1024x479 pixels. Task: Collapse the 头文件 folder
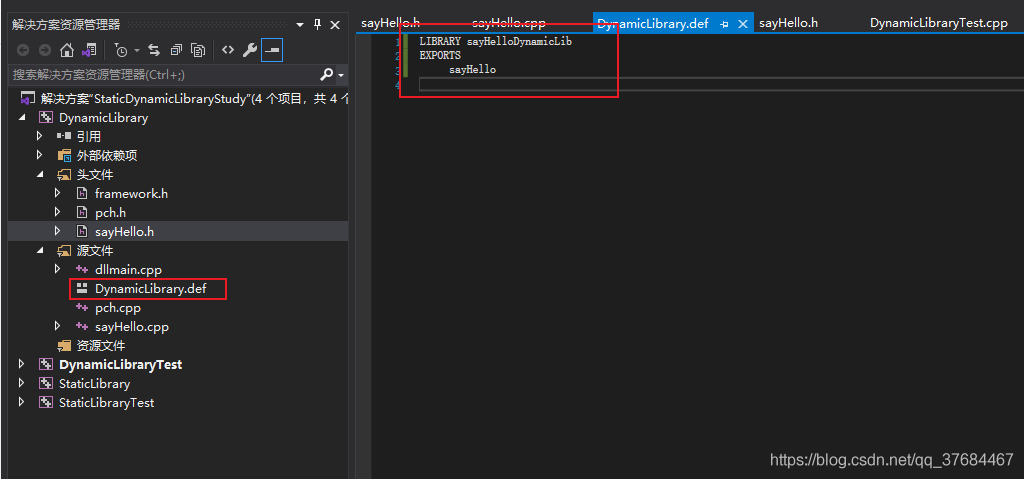click(x=40, y=174)
